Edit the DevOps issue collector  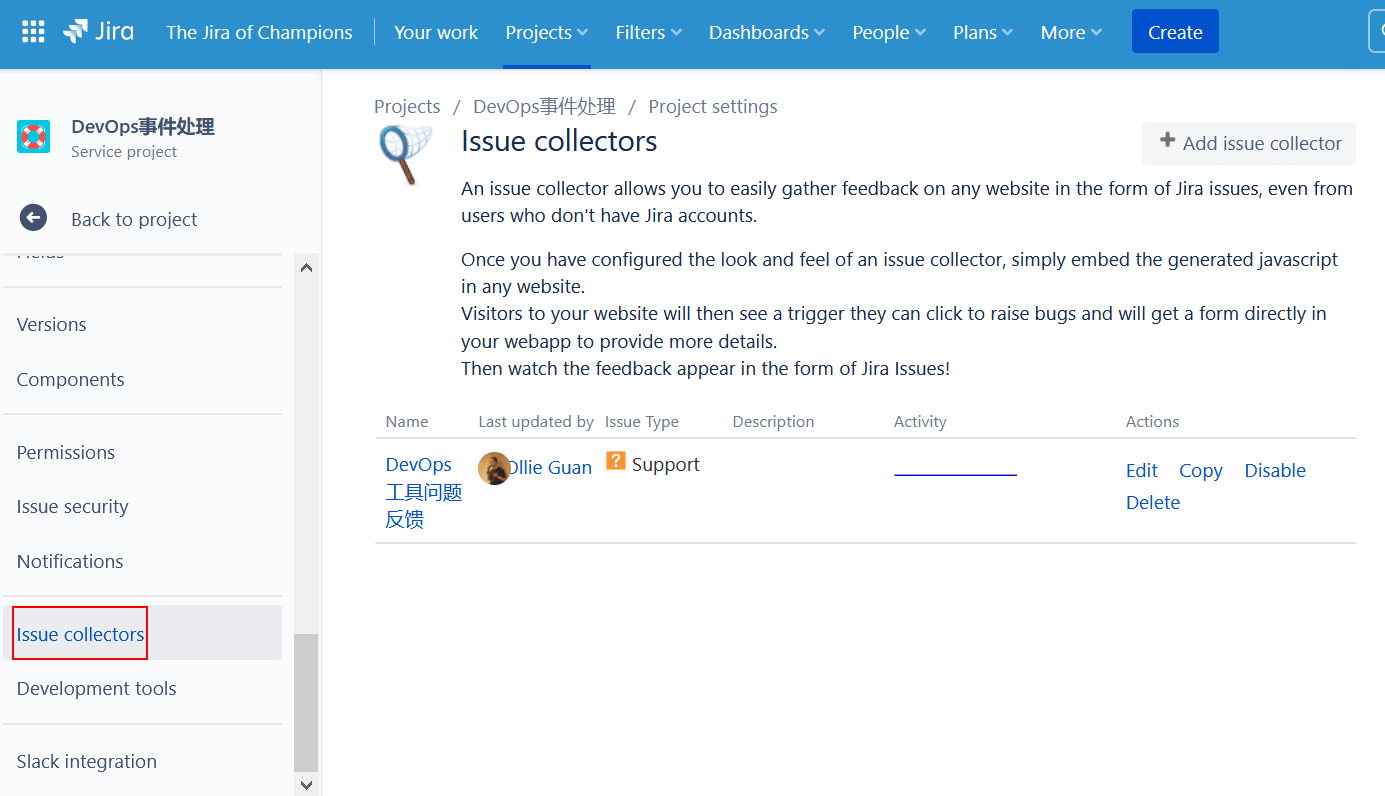click(1141, 470)
